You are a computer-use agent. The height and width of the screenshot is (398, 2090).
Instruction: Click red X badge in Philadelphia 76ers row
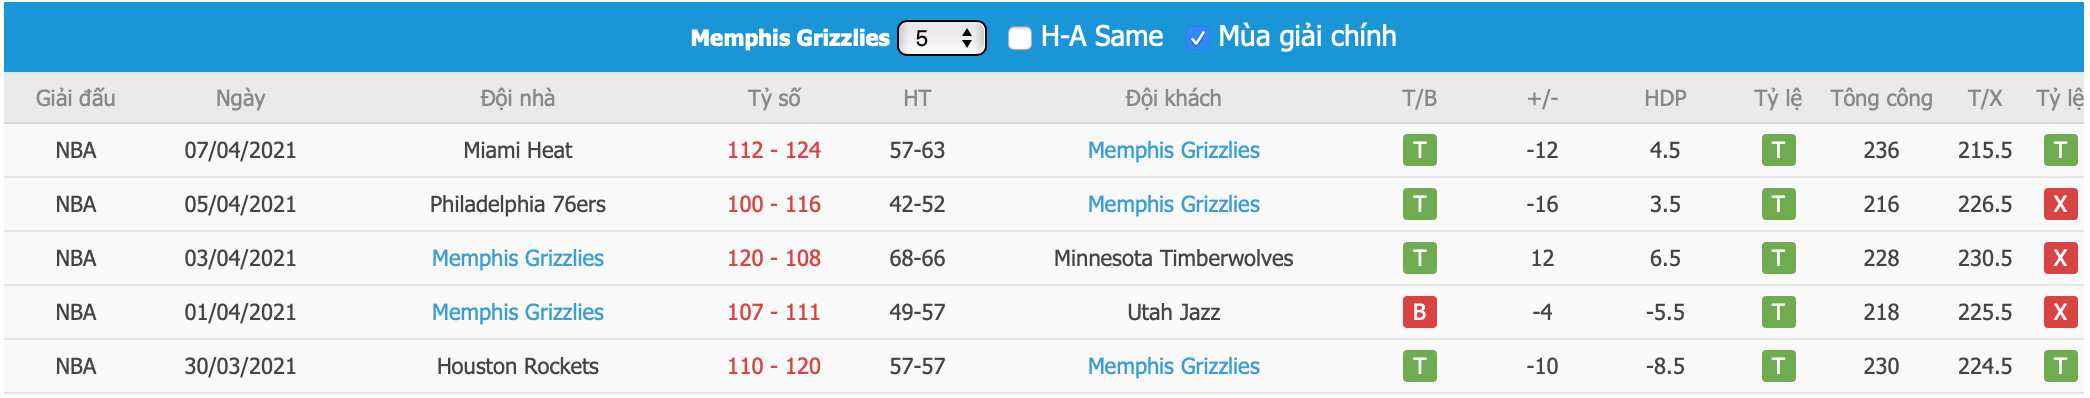pos(2060,204)
